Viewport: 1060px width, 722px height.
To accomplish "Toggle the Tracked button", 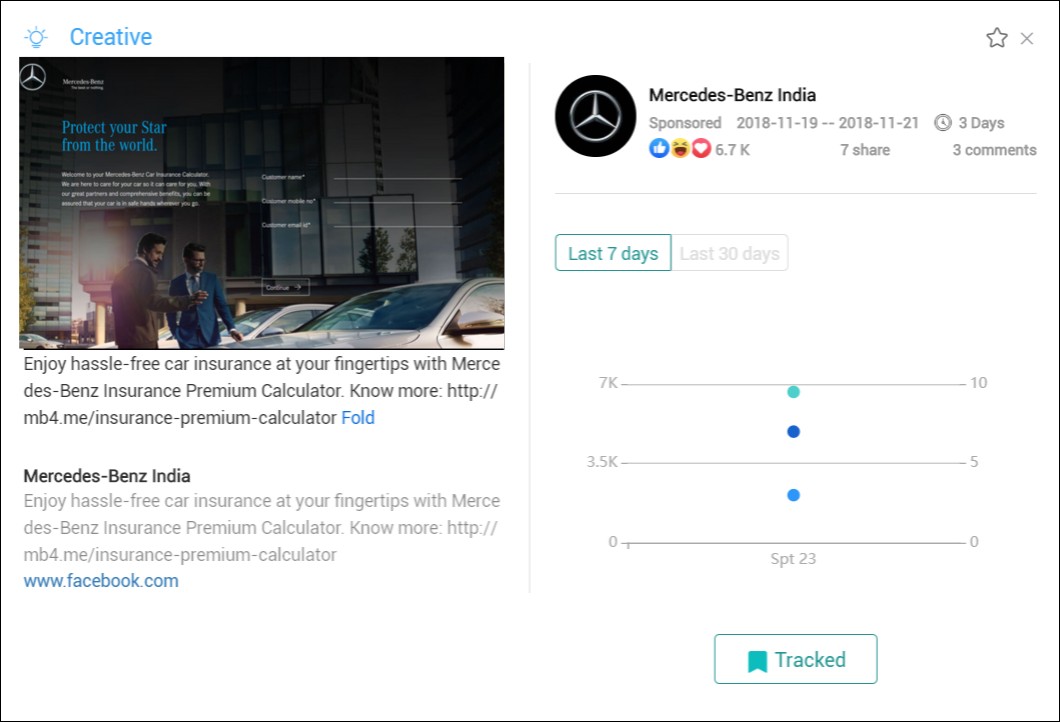I will click(795, 659).
